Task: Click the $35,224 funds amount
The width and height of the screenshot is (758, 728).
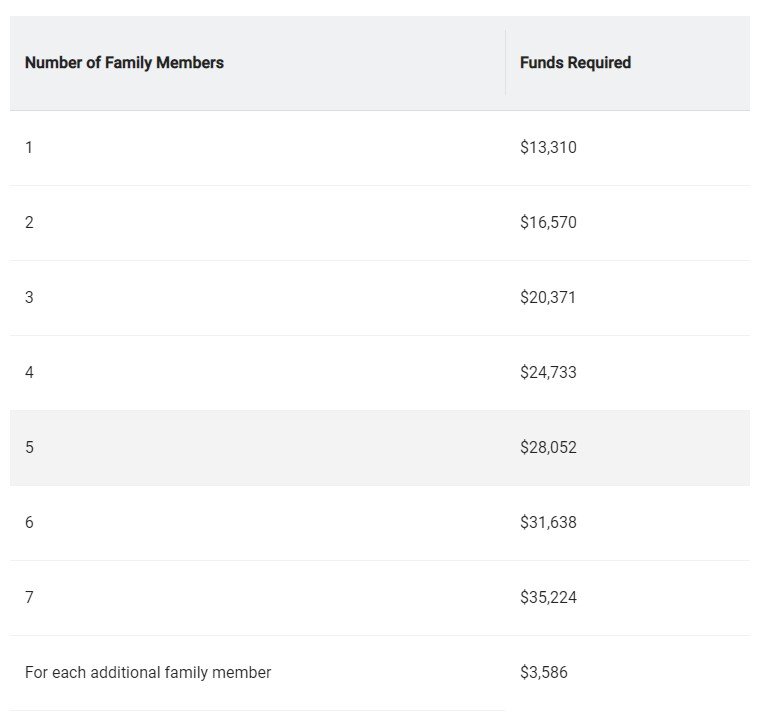Action: click(548, 598)
